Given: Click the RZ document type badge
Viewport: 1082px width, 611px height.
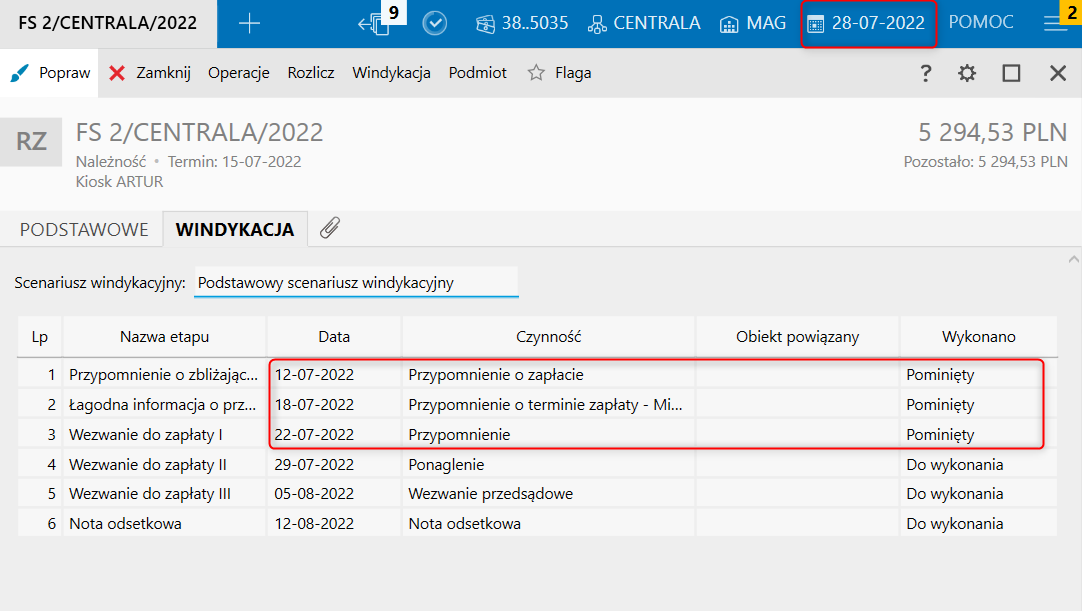Looking at the screenshot, I should tap(31, 142).
